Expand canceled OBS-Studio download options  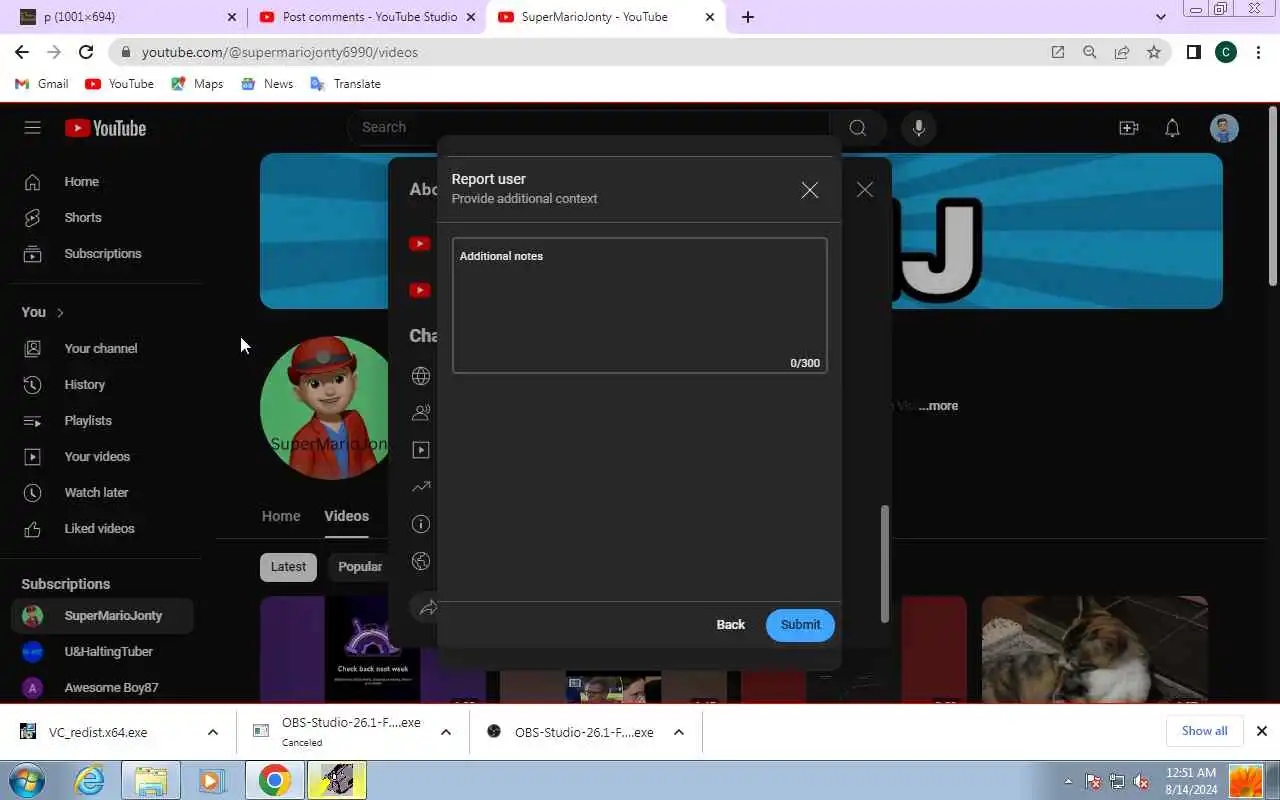(446, 732)
